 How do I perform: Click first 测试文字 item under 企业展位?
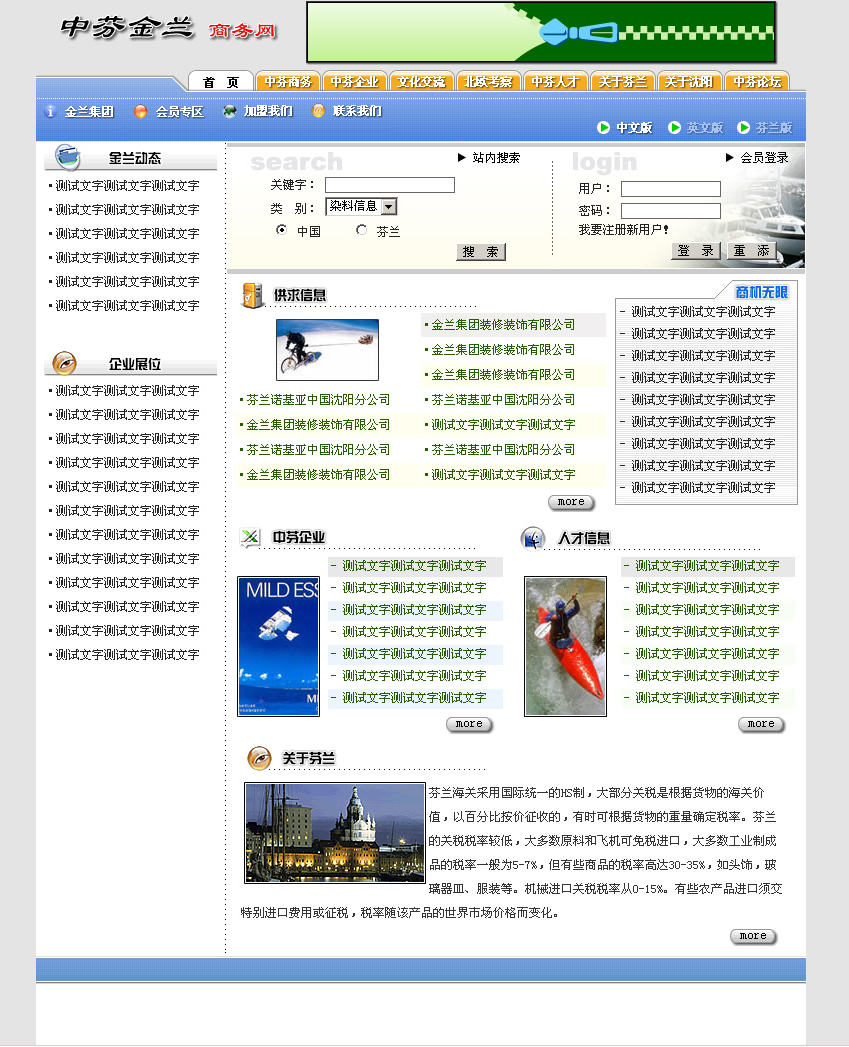tap(127, 391)
